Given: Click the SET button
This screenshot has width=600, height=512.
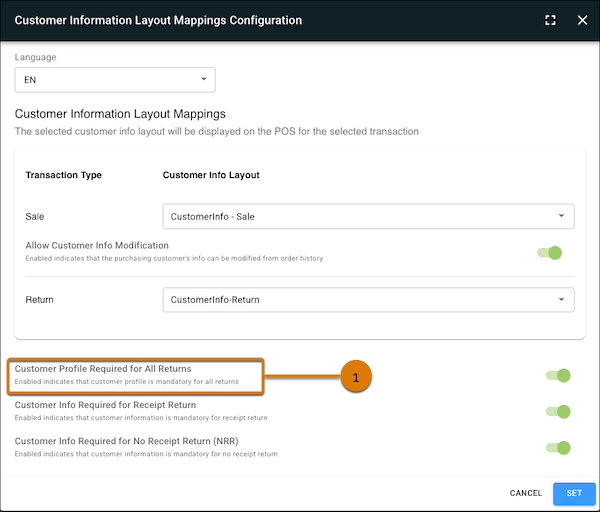Looking at the screenshot, I should (x=574, y=494).
